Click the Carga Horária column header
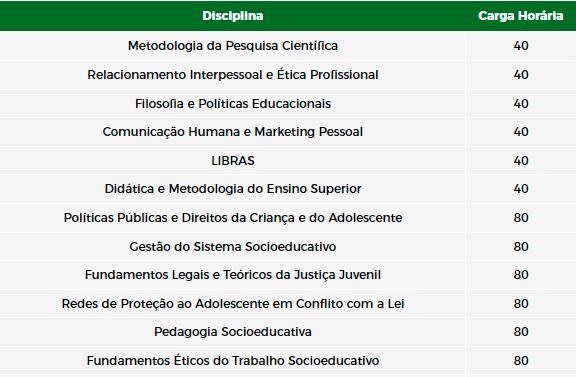 click(x=521, y=16)
